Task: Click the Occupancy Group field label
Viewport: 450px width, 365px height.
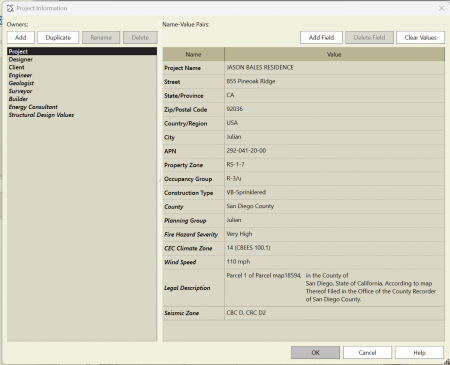Action: pos(188,179)
